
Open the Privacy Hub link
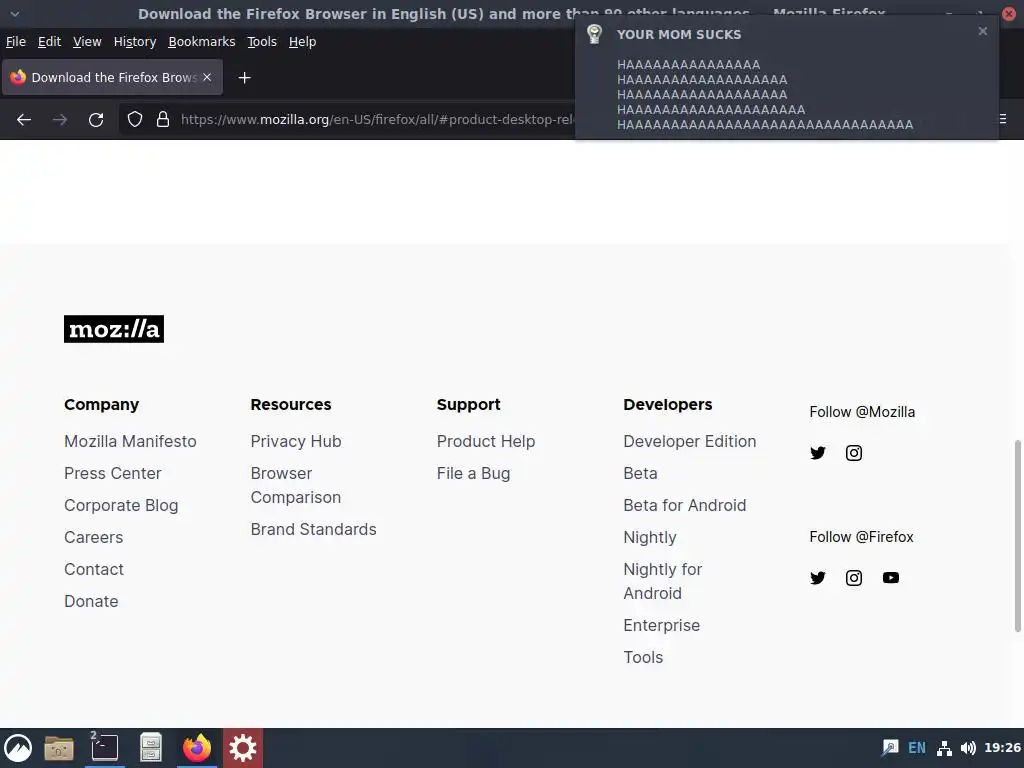296,441
